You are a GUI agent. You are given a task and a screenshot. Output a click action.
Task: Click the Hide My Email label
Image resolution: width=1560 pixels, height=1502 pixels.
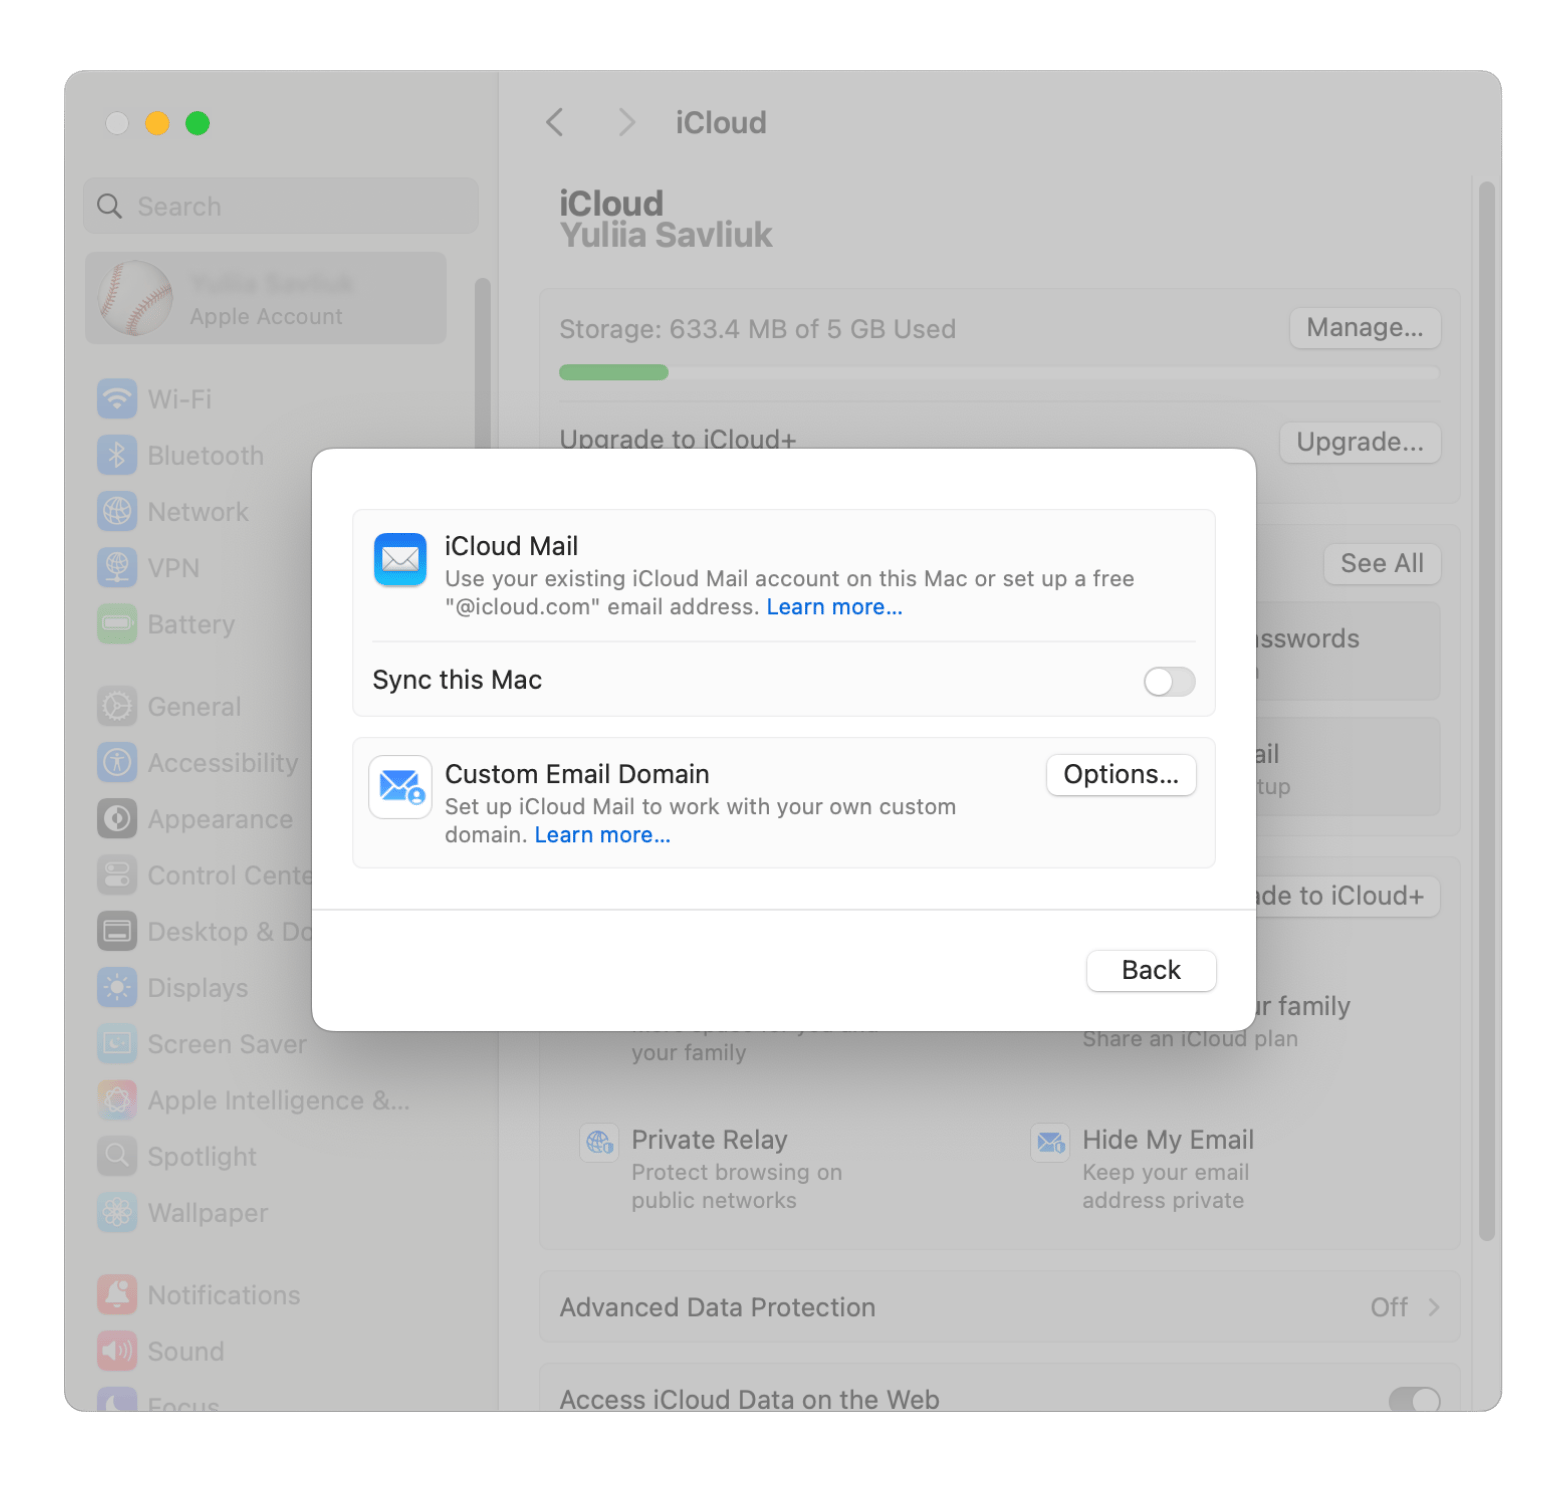point(1167,1140)
